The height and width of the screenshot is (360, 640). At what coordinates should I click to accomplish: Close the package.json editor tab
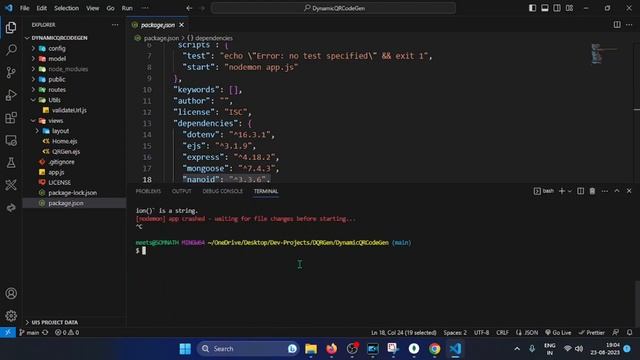[x=182, y=25]
